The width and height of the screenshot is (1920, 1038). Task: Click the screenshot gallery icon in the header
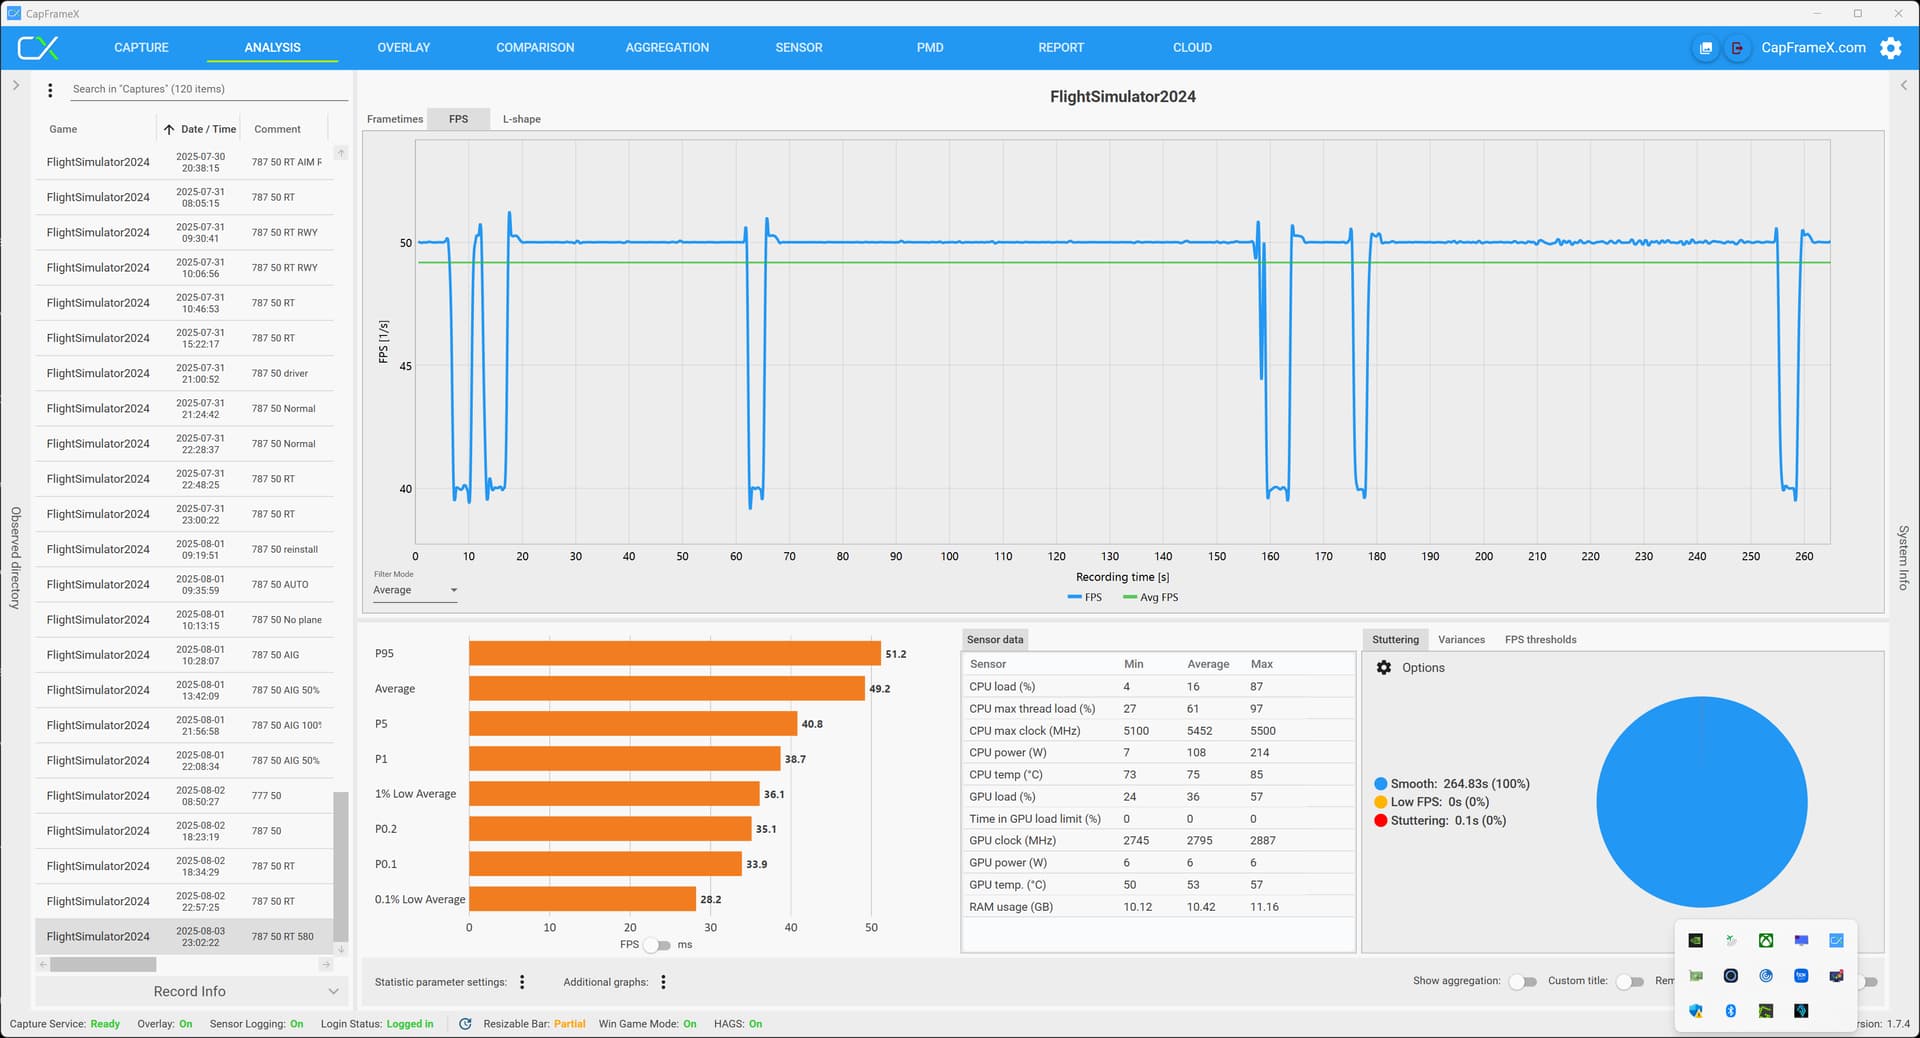point(1706,48)
